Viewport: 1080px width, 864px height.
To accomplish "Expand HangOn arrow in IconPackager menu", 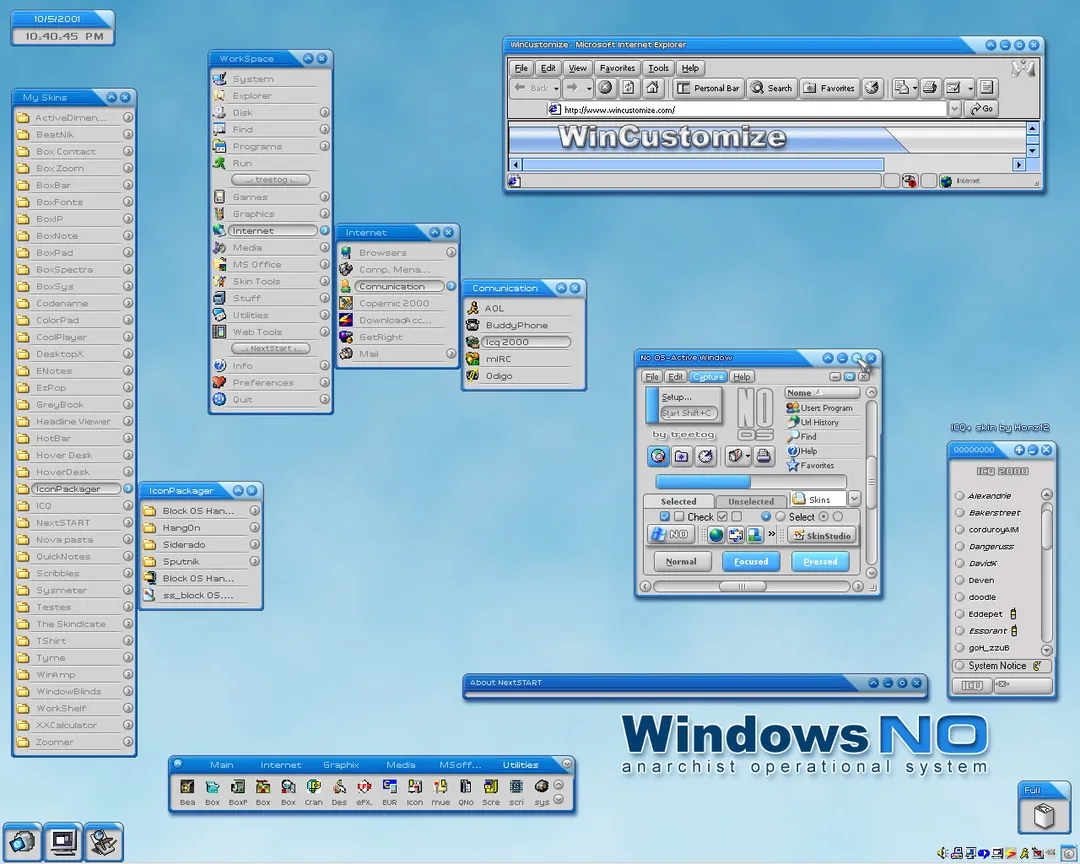I will click(x=254, y=528).
